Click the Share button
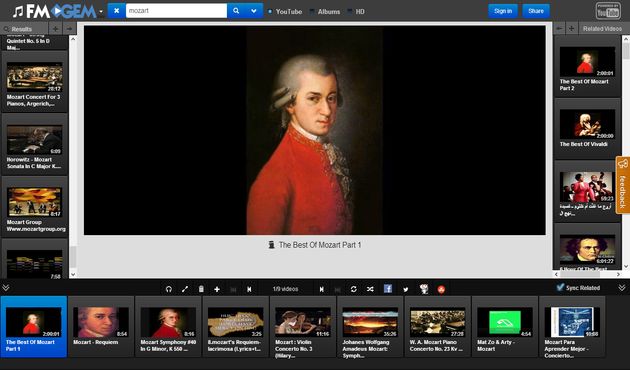630x370 pixels. (536, 11)
